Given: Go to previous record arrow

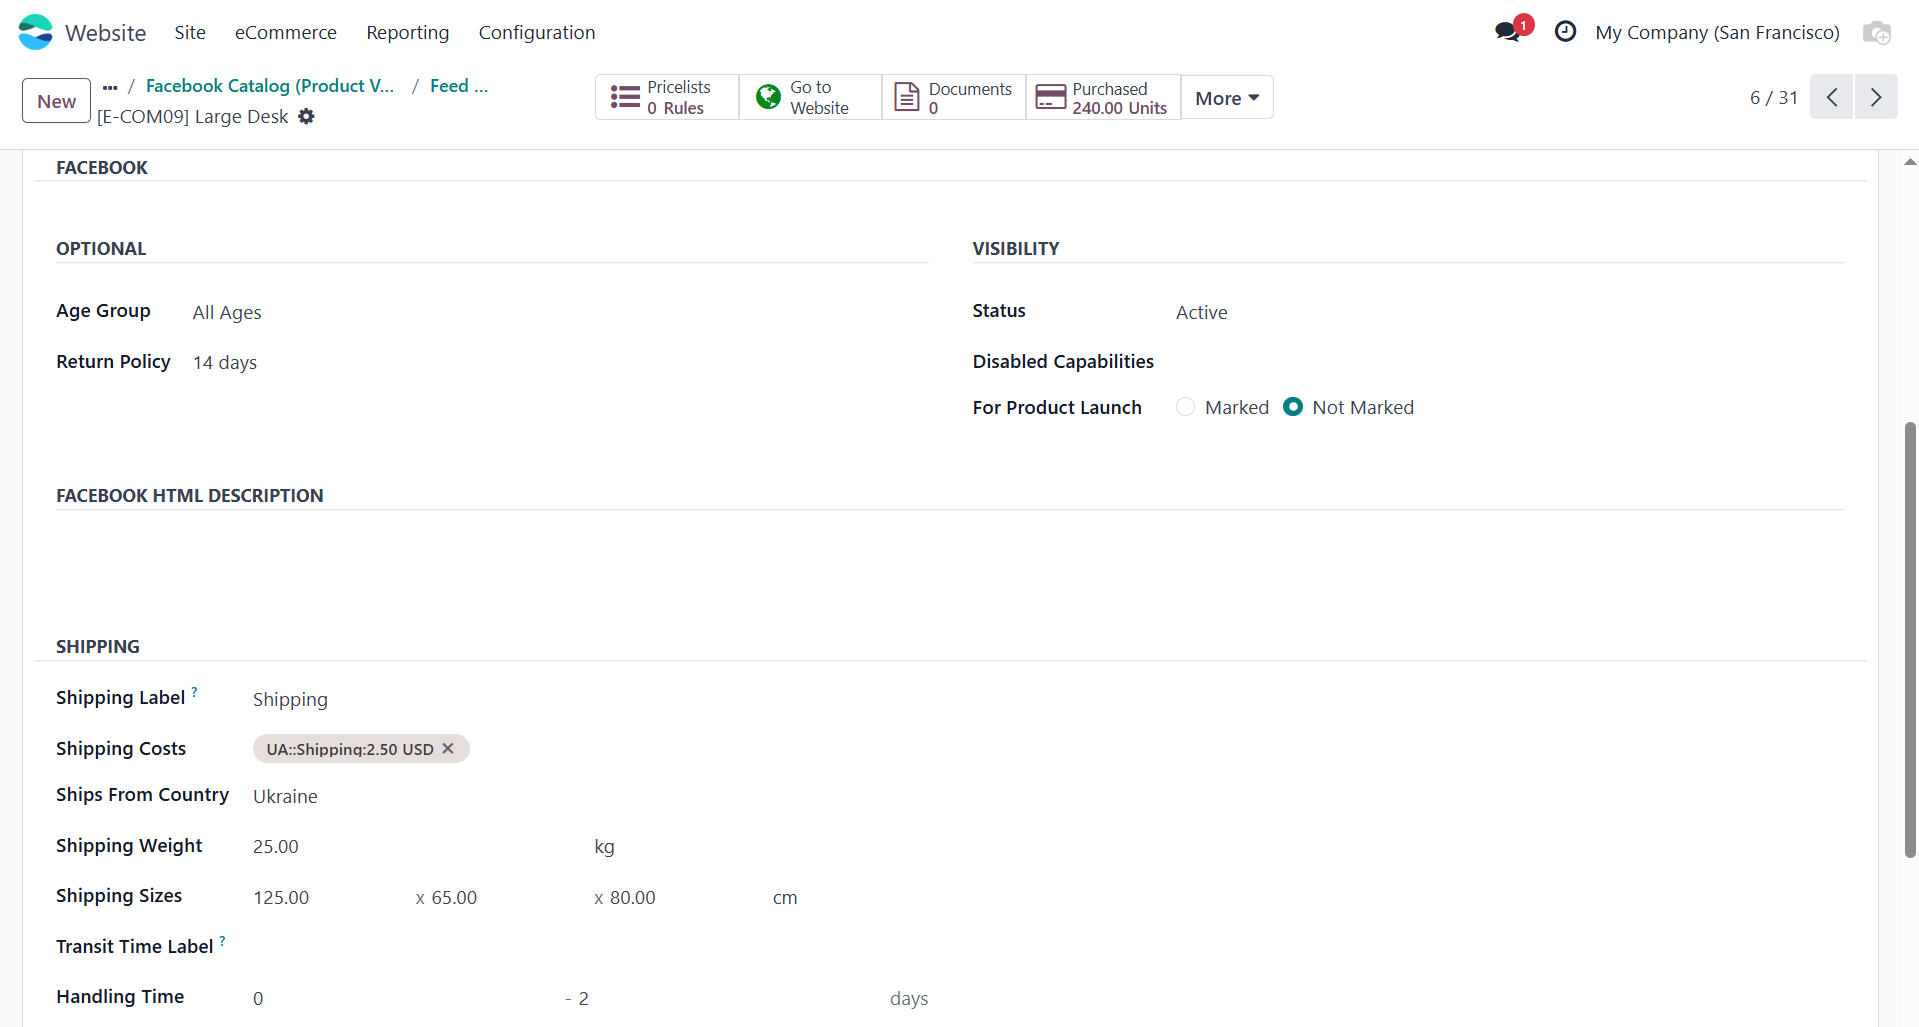Looking at the screenshot, I should [x=1831, y=97].
